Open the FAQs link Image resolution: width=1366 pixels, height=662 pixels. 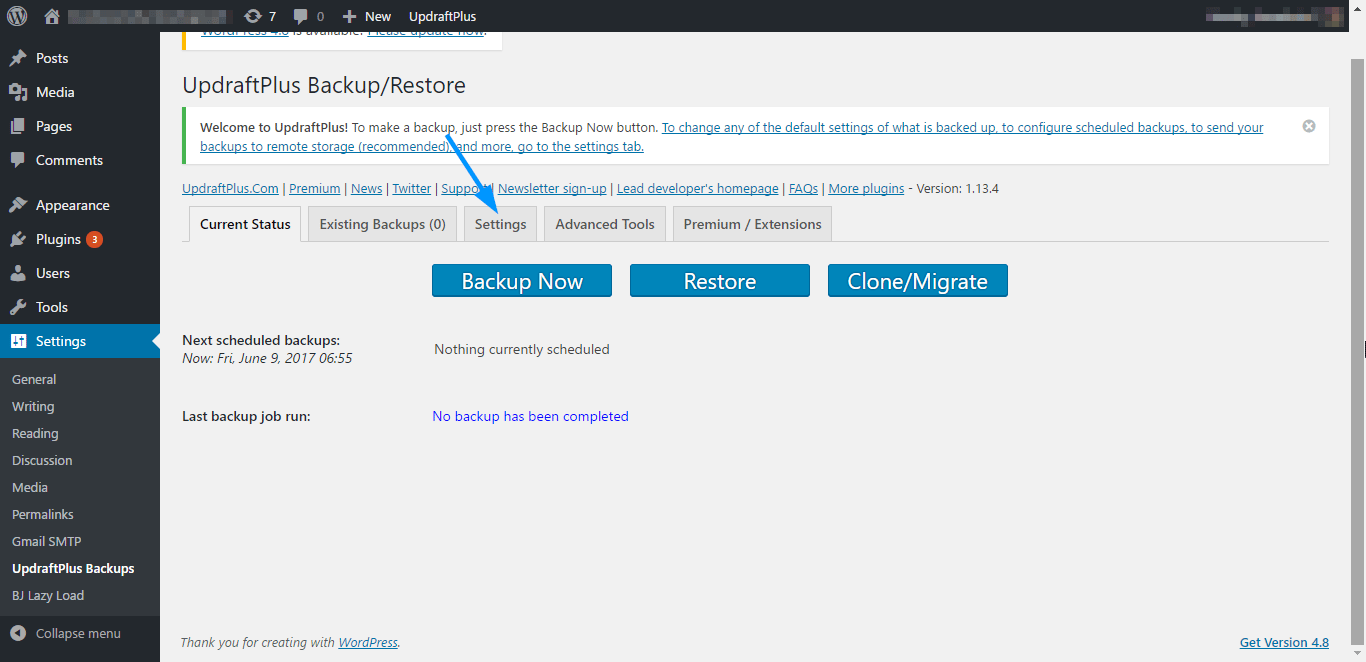803,188
